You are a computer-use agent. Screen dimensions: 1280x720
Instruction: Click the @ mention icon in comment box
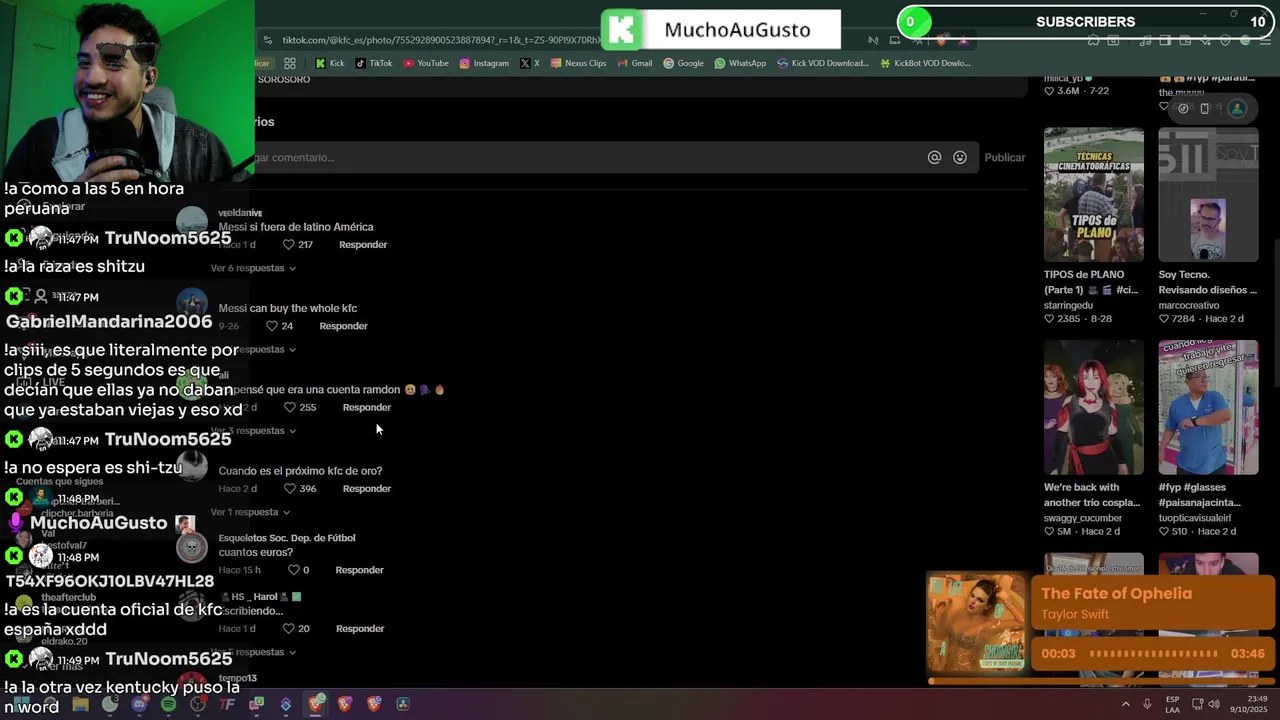(x=934, y=157)
